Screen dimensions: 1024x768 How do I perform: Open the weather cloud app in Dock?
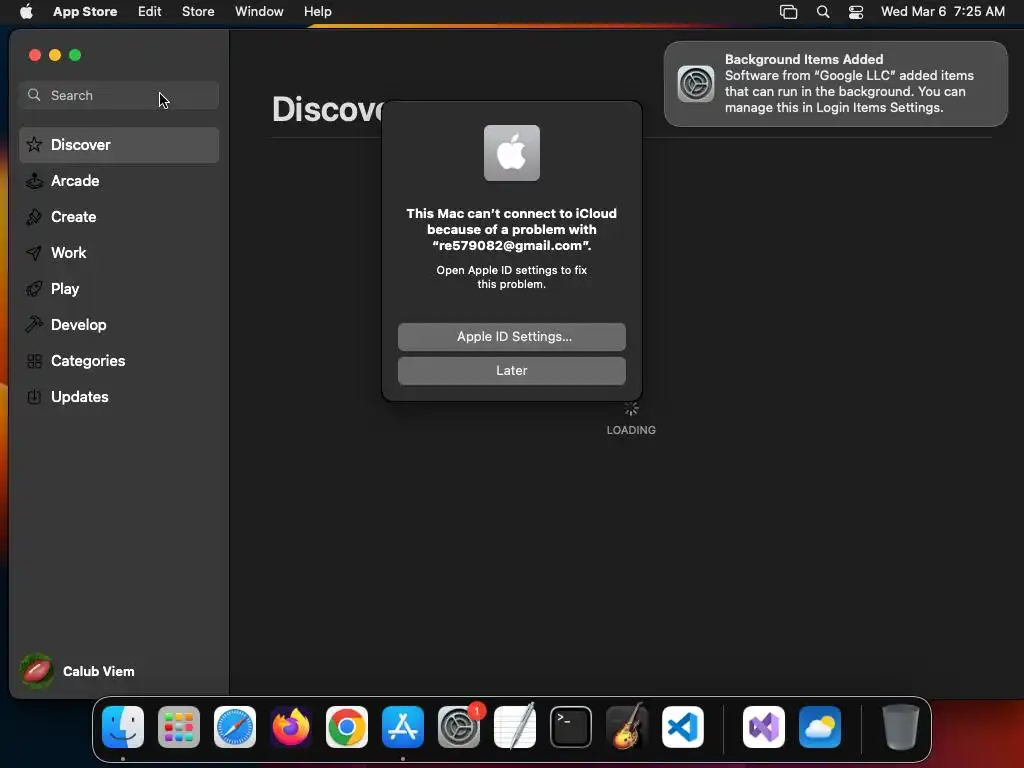820,727
